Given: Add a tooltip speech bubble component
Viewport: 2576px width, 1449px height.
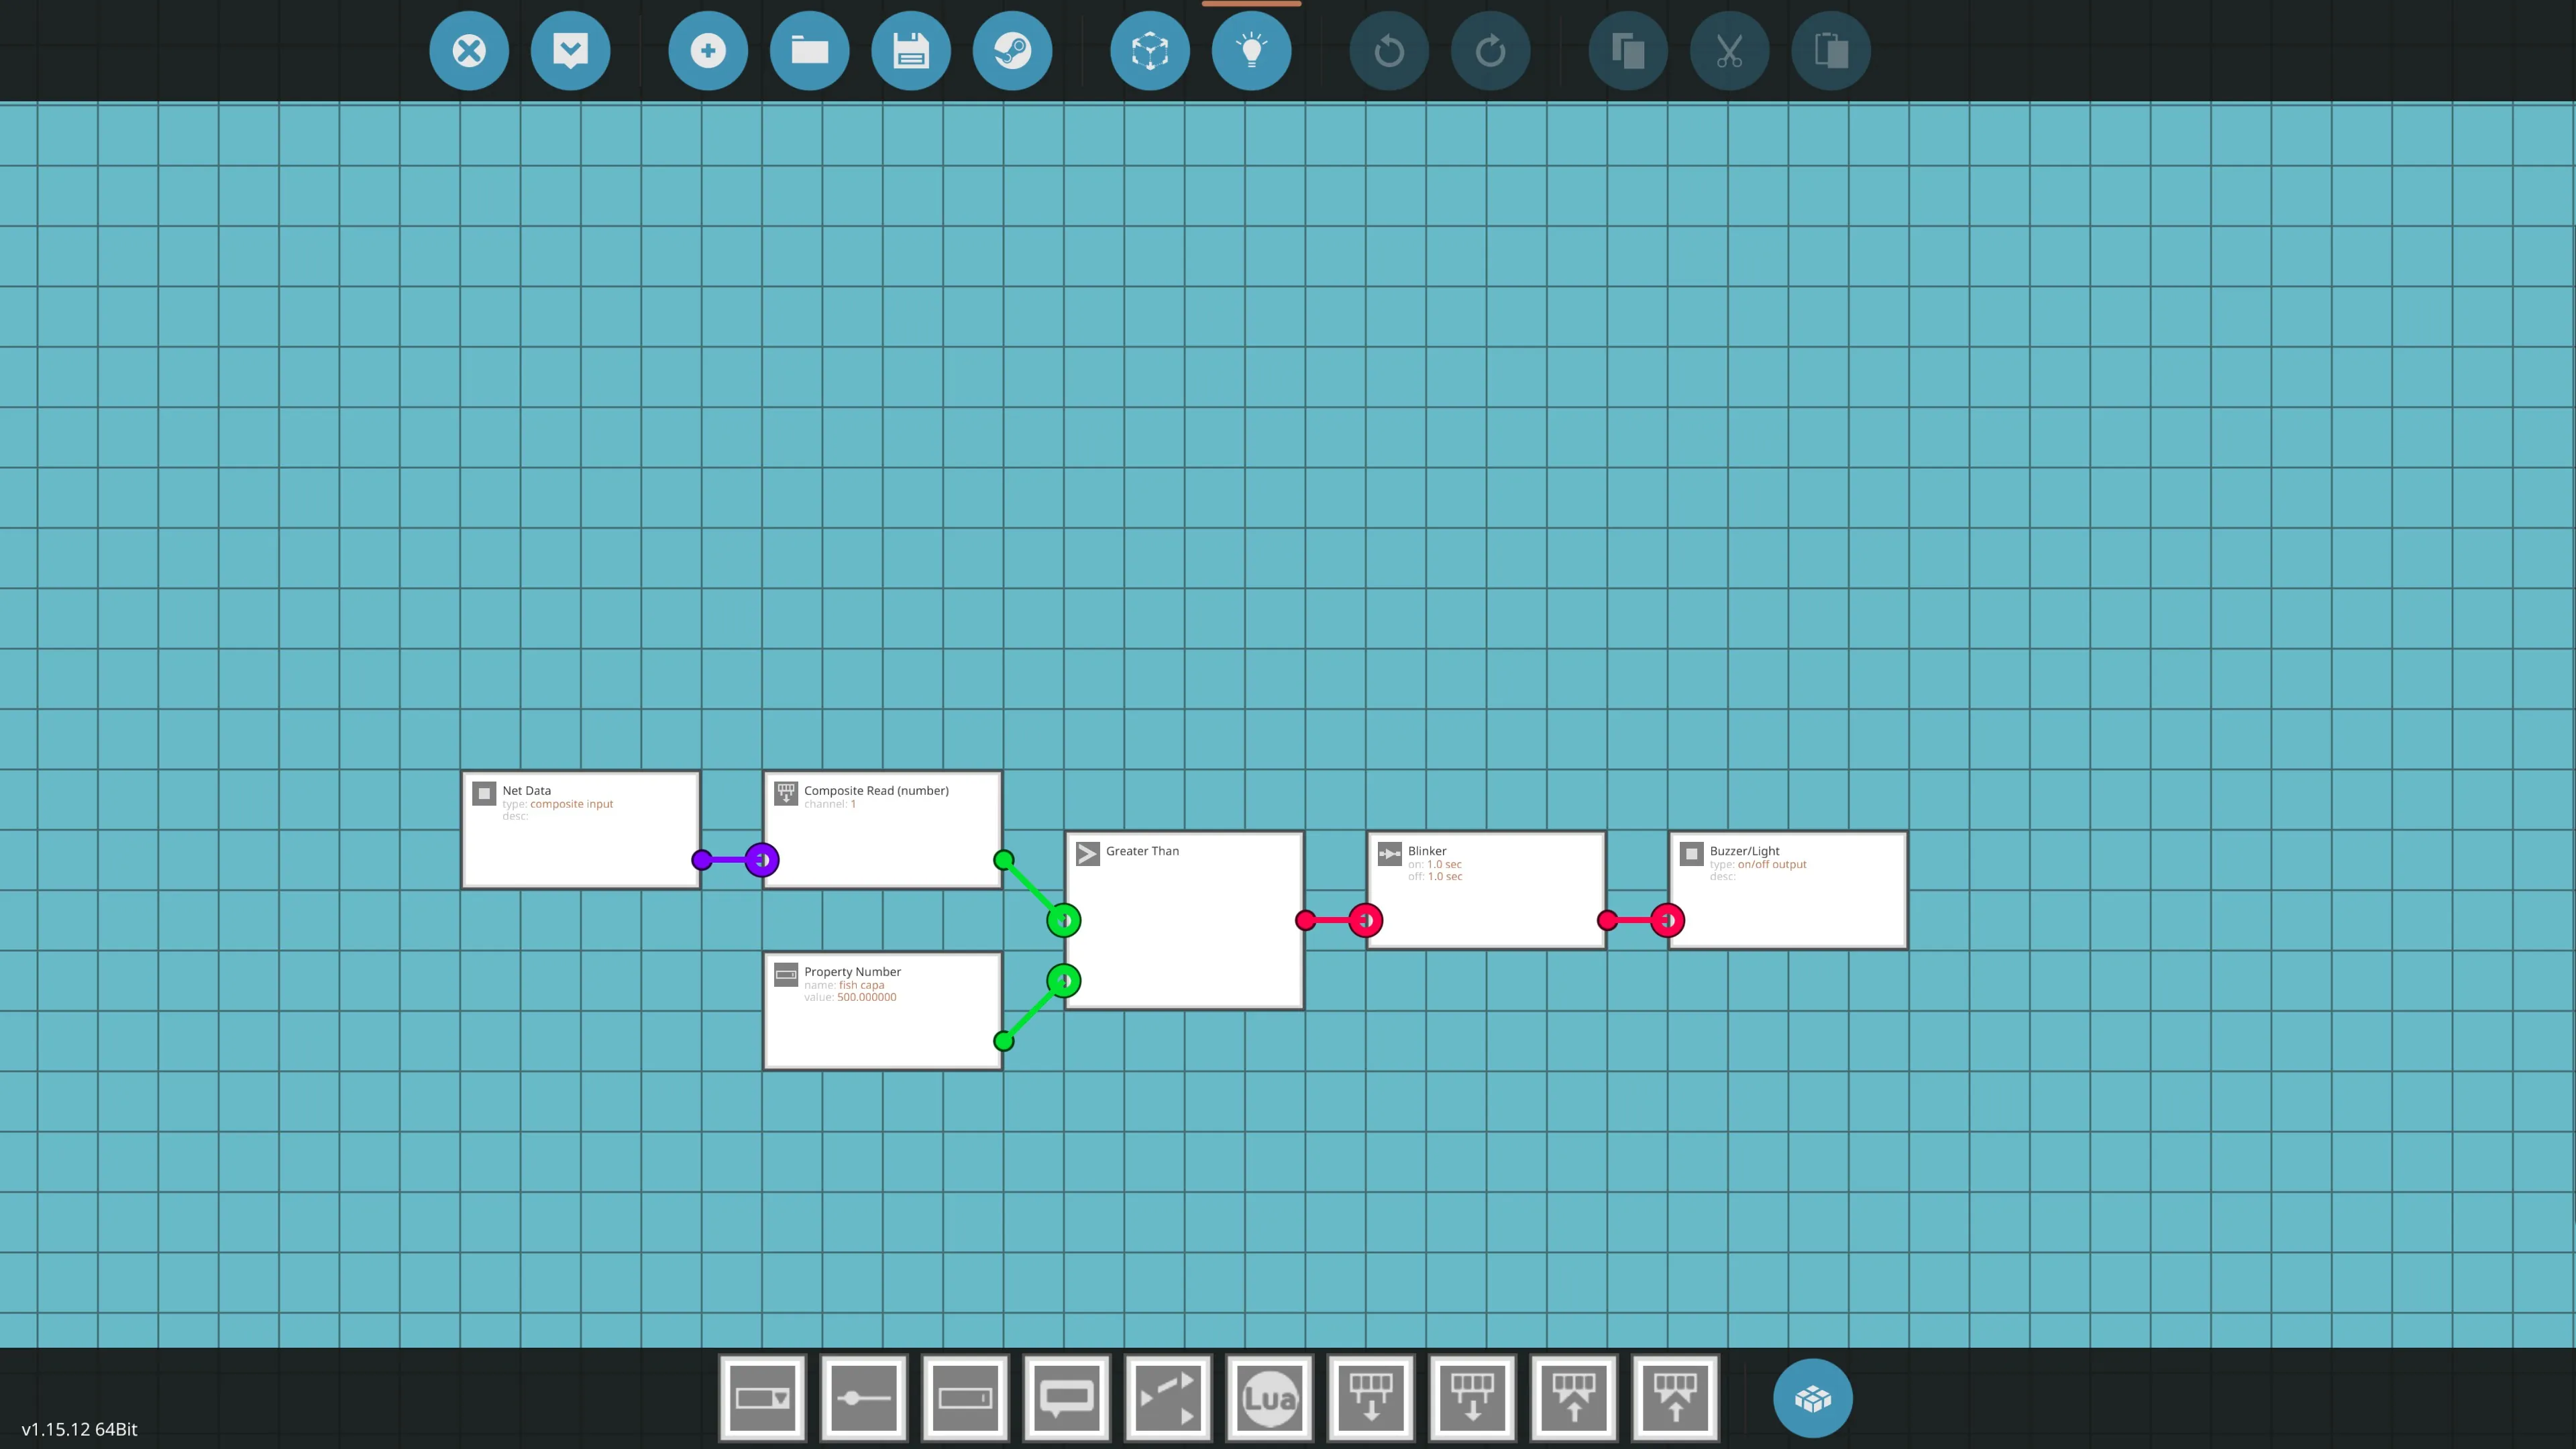Looking at the screenshot, I should (x=1067, y=1397).
